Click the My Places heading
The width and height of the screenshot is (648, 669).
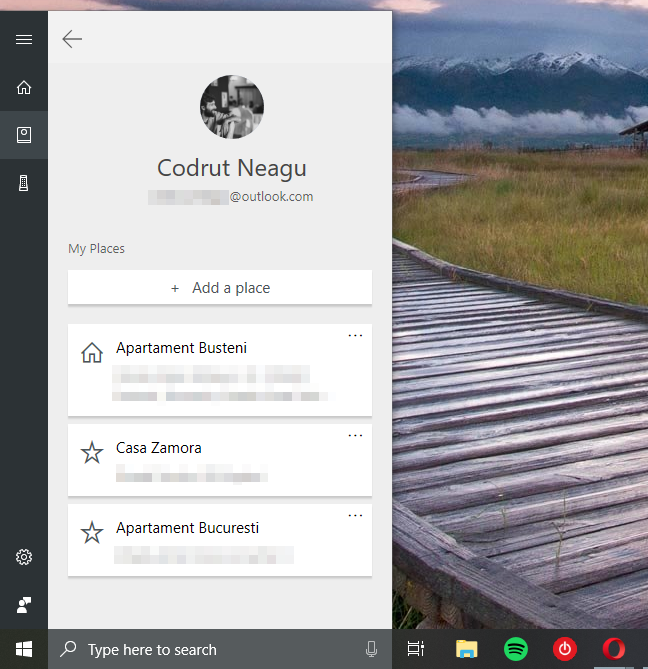96,249
